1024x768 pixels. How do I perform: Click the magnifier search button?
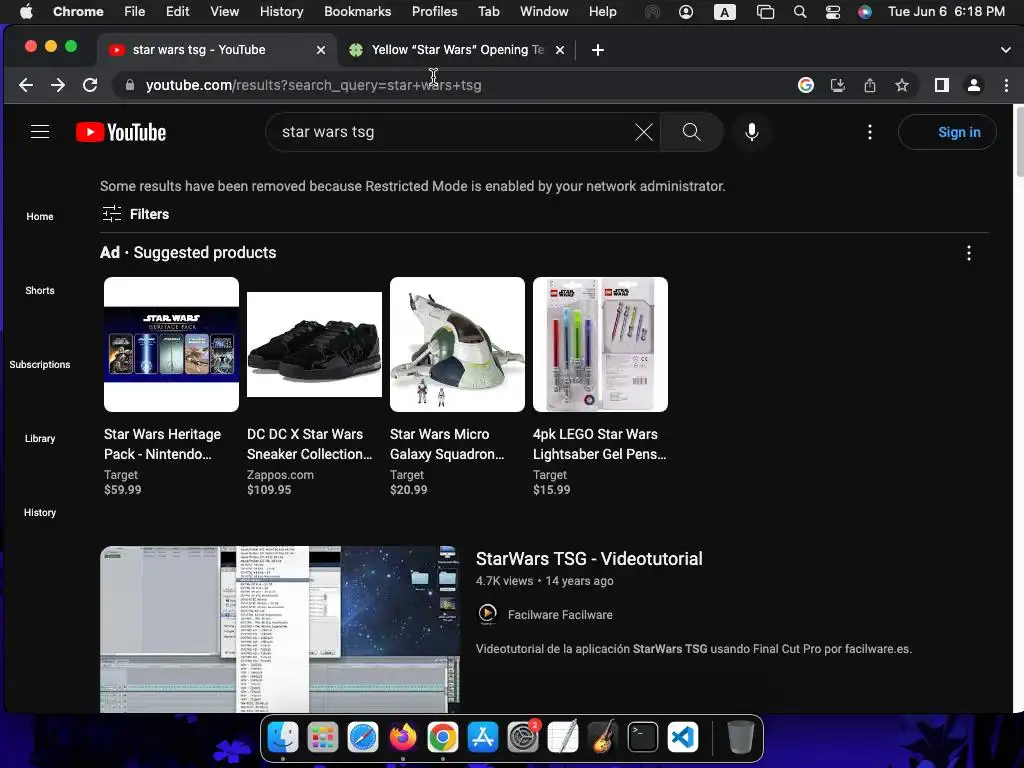pos(692,132)
